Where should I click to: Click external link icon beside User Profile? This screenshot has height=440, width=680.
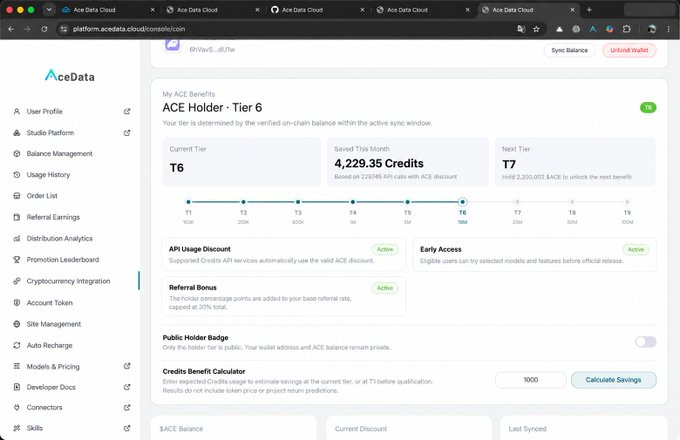pos(127,111)
